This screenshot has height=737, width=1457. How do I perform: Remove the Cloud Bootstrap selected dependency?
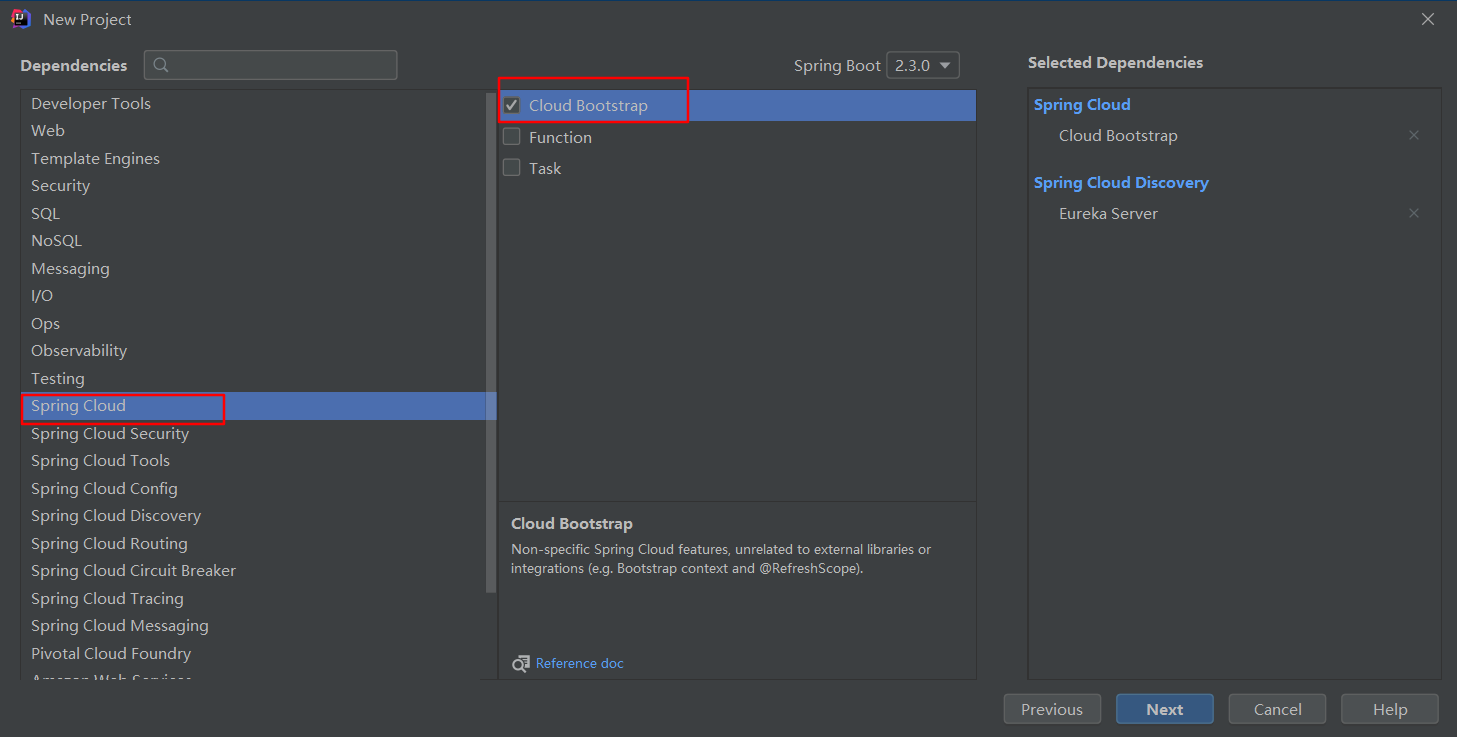coord(1414,135)
